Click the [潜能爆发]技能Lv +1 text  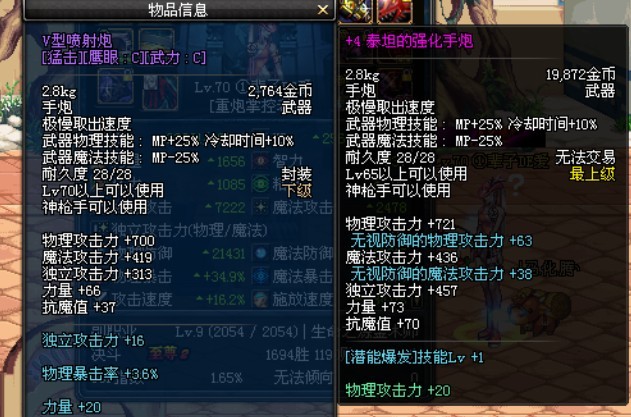tap(414, 357)
